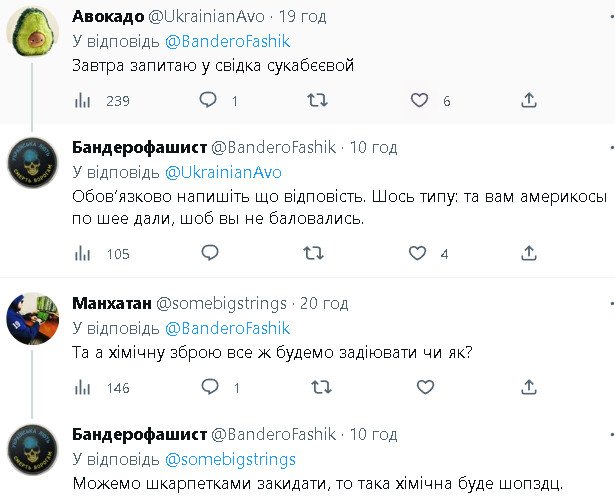Reply to the Манхатан tweet
Image resolution: width=615 pixels, height=499 pixels.
208,387
